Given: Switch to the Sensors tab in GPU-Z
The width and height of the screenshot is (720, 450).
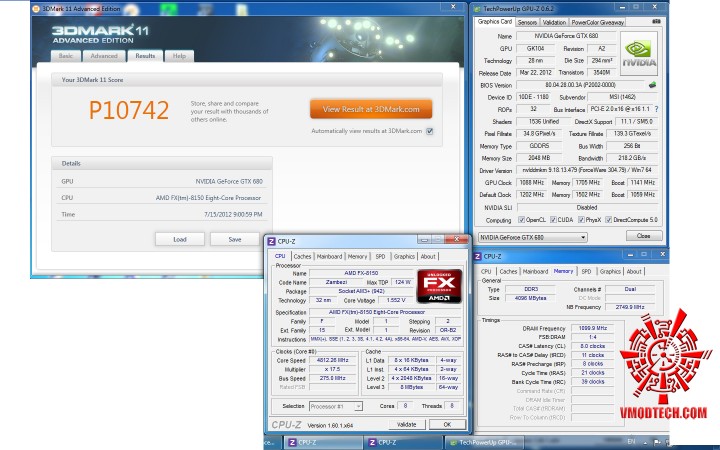Looking at the screenshot, I should pos(527,22).
